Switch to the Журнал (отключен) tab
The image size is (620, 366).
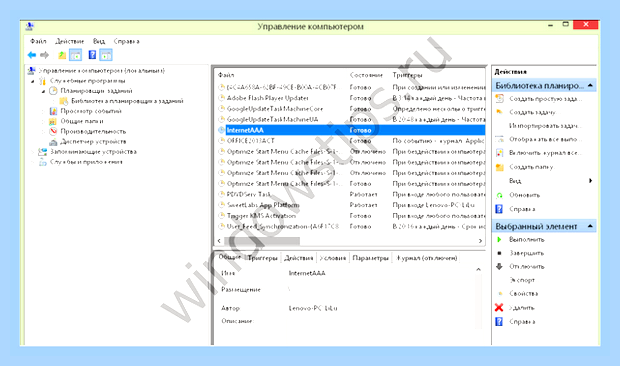click(426, 258)
